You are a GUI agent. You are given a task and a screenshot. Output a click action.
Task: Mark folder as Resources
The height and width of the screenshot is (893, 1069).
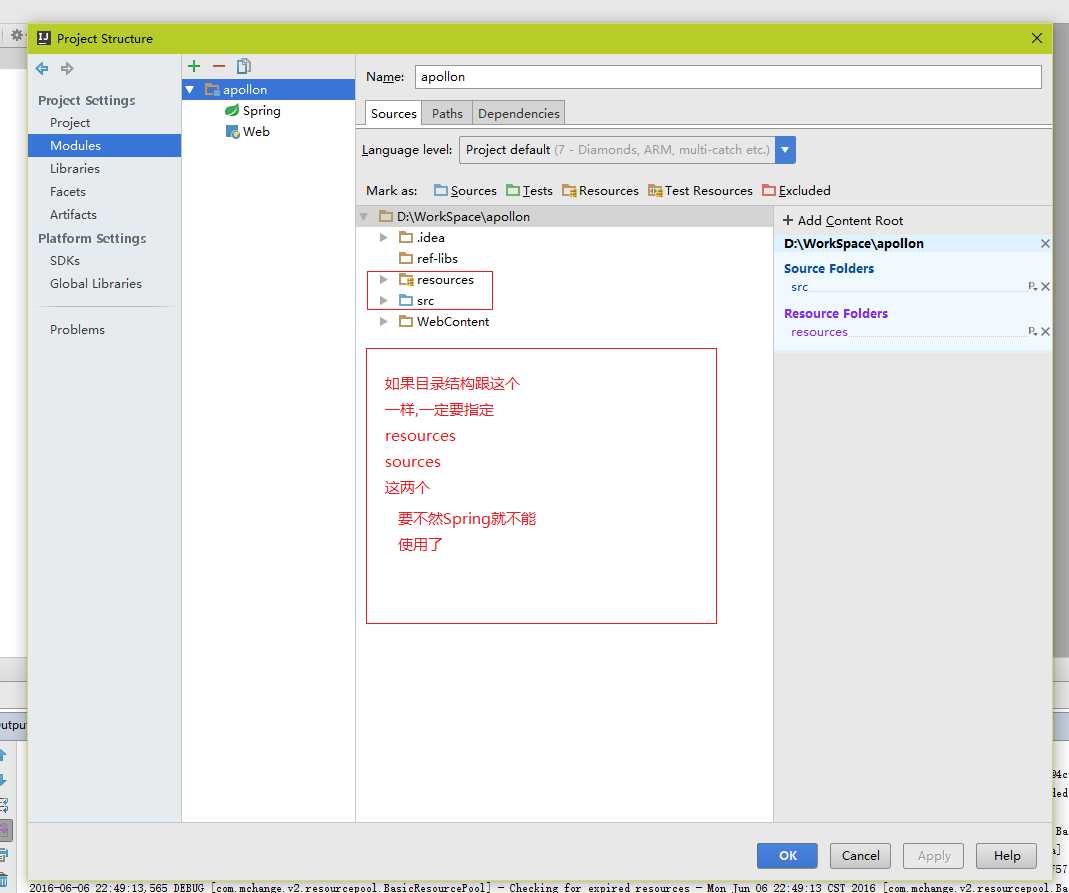tap(600, 191)
